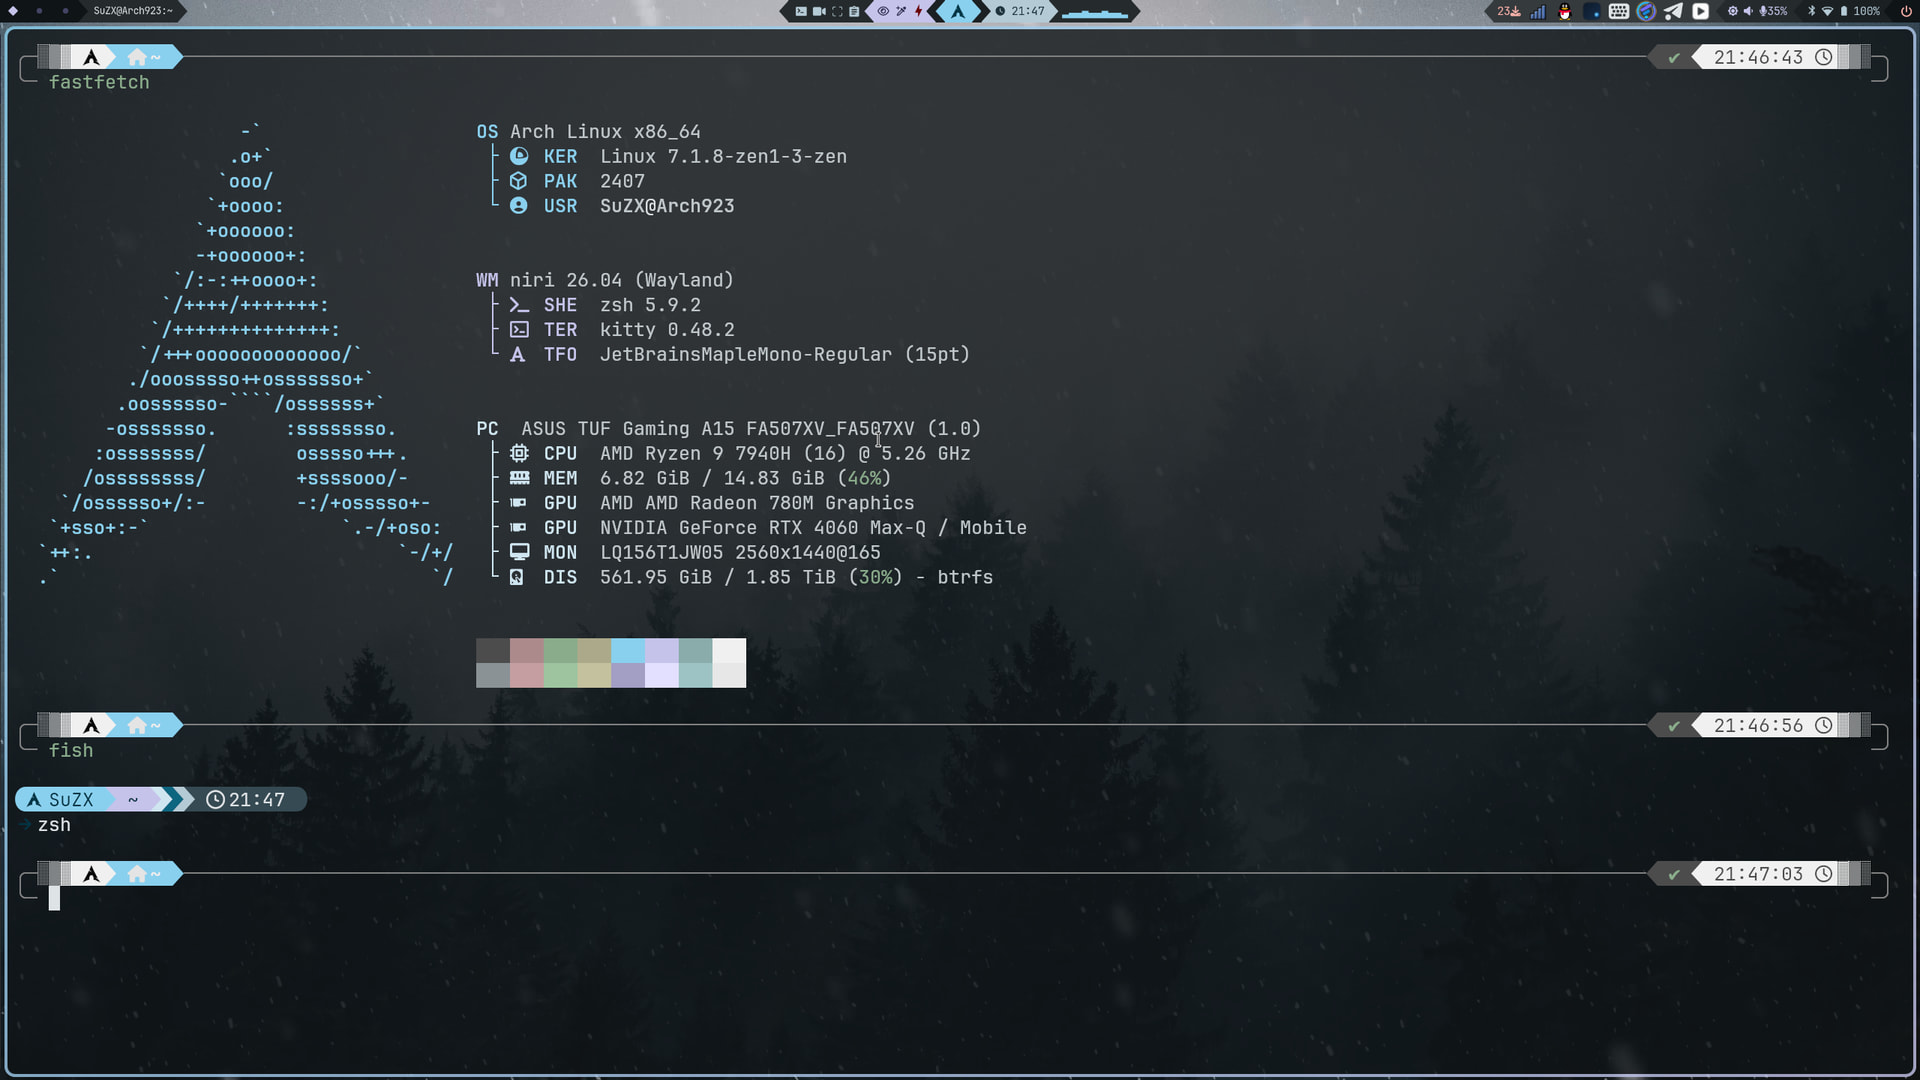Screen dimensions: 1920x1080
Task: Click the package count 2407
Action: point(622,181)
